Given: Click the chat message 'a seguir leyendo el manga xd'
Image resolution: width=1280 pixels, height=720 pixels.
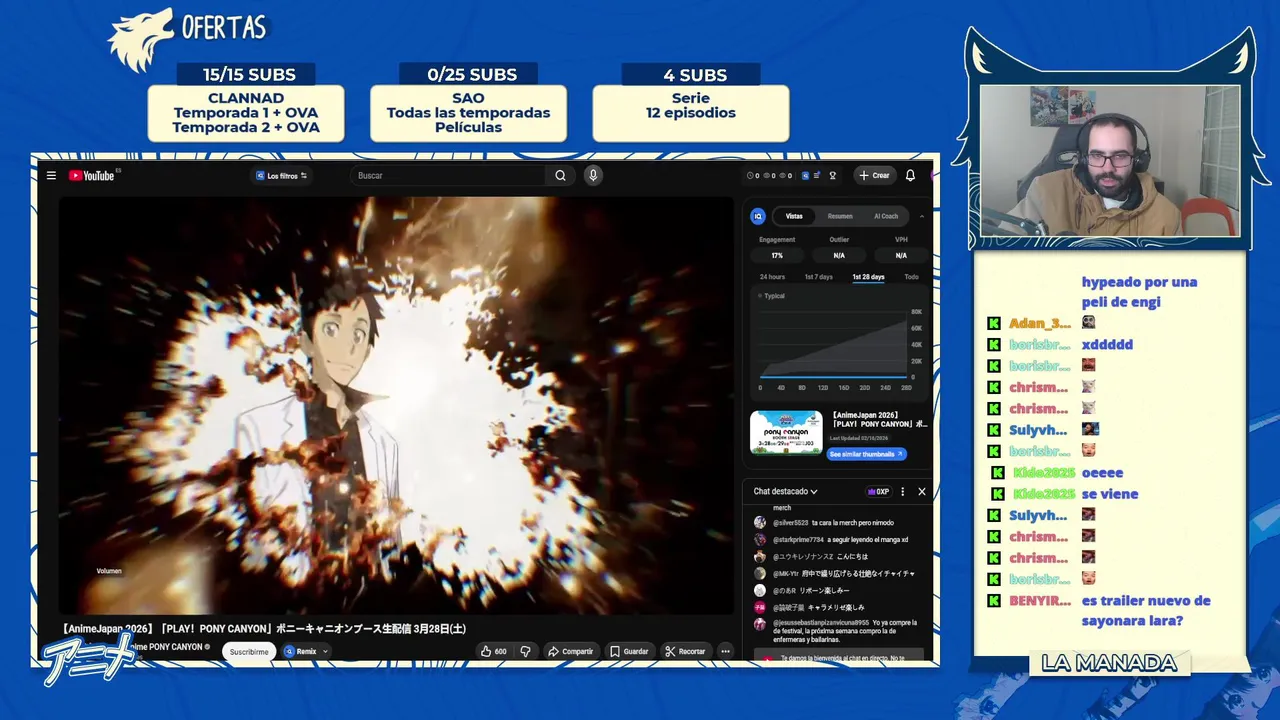Looking at the screenshot, I should 867,540.
